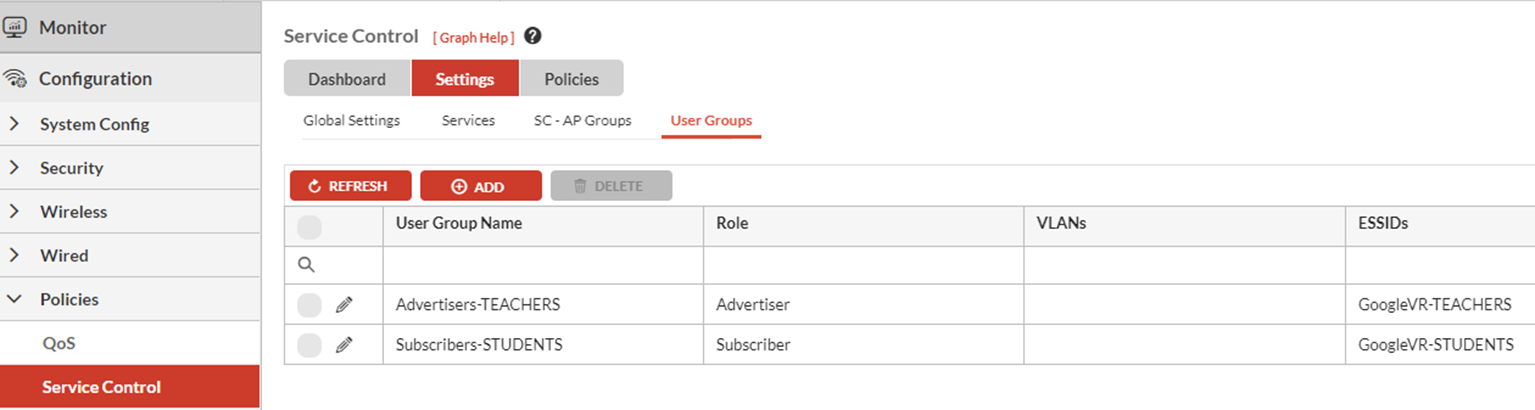Click the help question mark icon
The height and width of the screenshot is (410, 1535).
(x=533, y=36)
